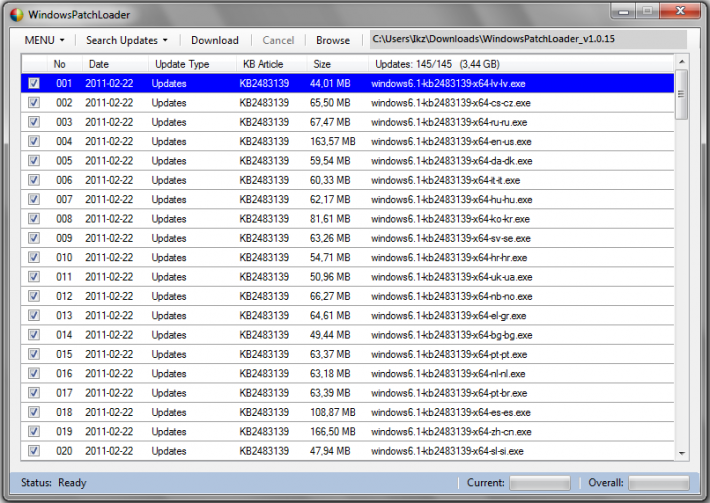The height and width of the screenshot is (503, 710).
Task: Click the 163,57 MB size cell
Action: click(x=333, y=142)
